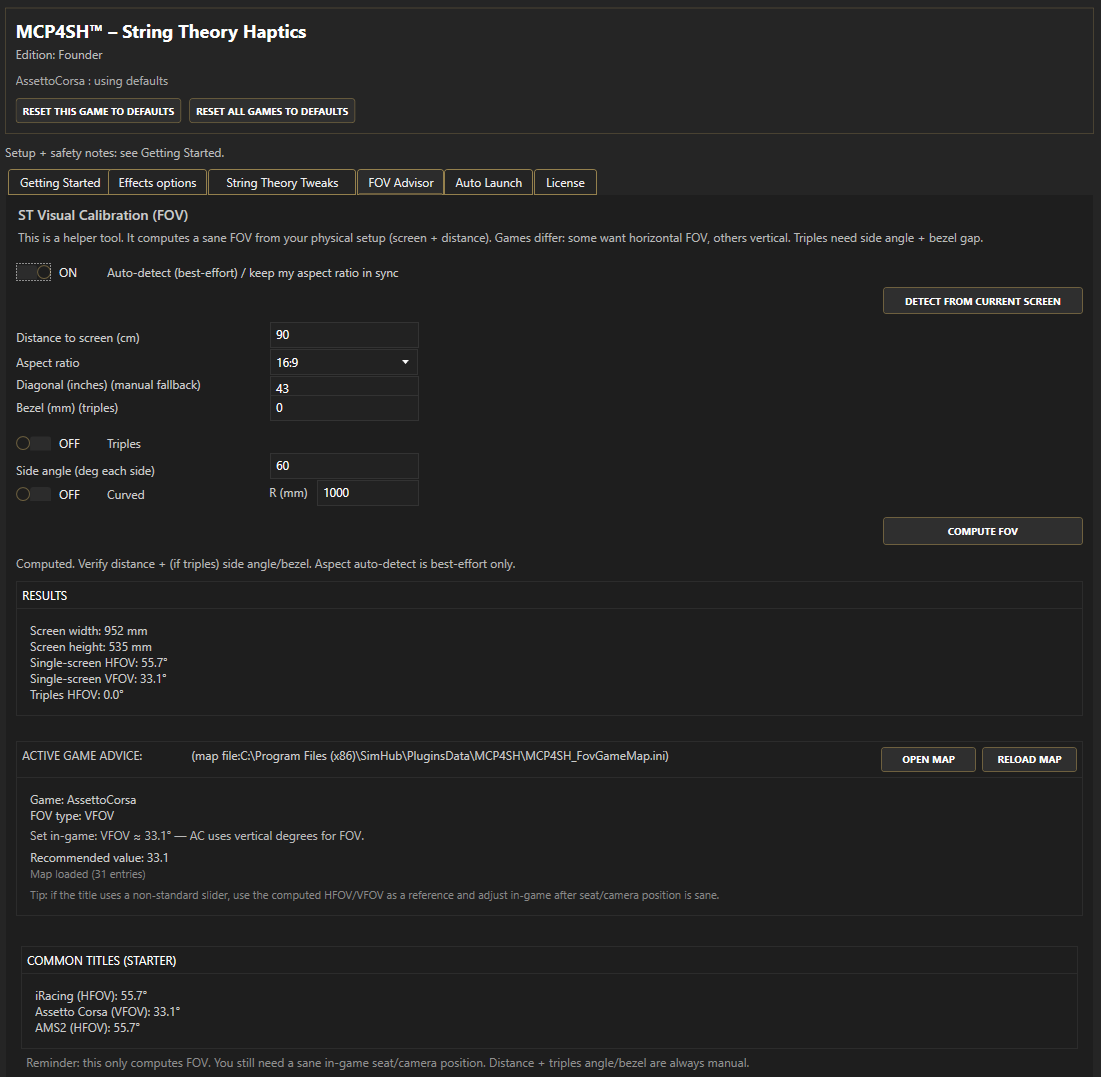1101x1077 pixels.
Task: Open the FOV game map file
Action: tap(928, 759)
